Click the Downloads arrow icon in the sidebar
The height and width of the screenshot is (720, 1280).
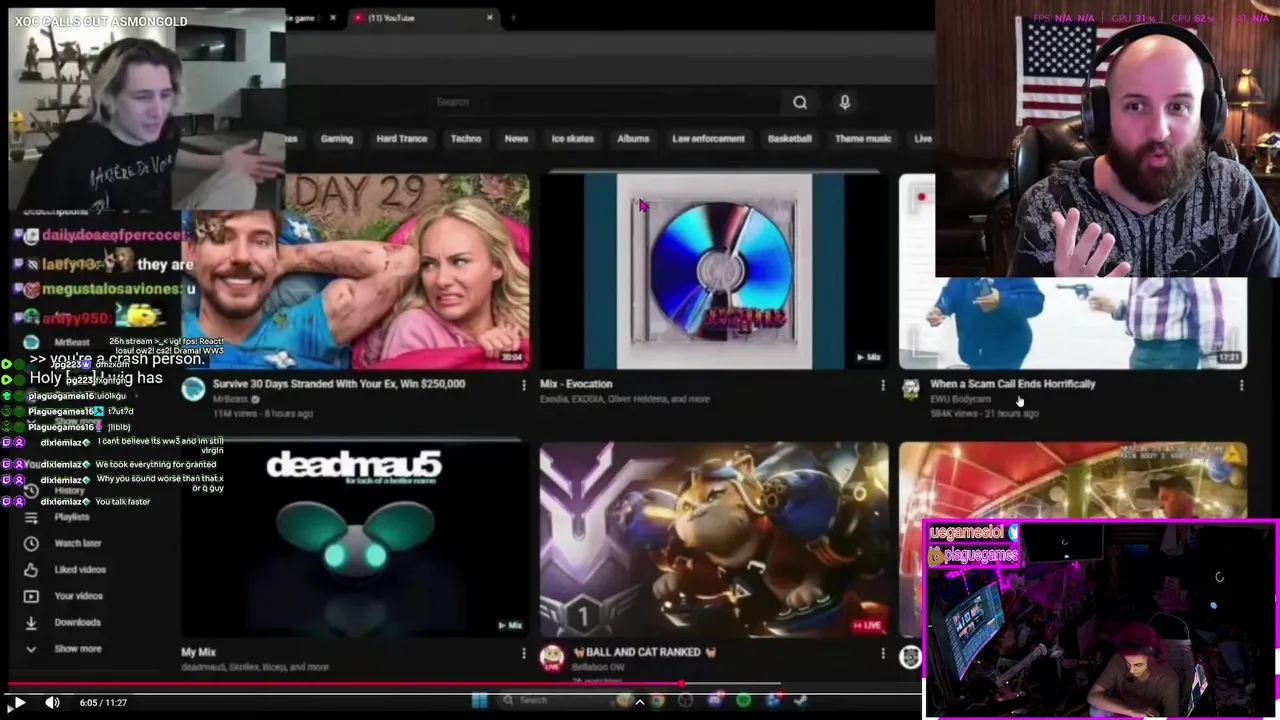(31, 622)
